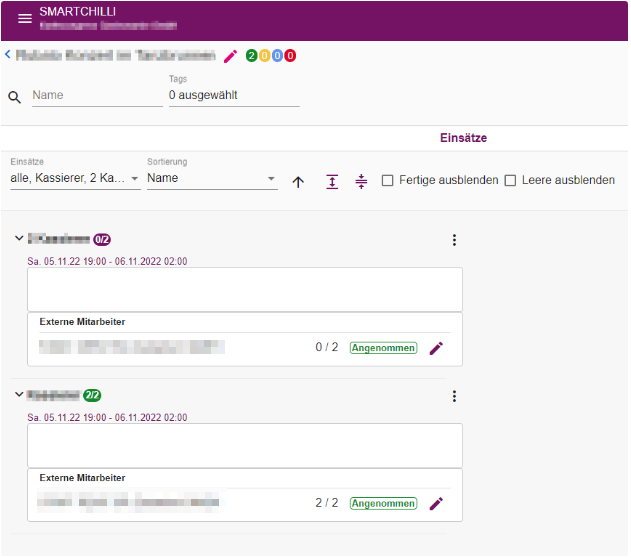
Task: Click the blue status badge showing 0
Action: point(277,56)
